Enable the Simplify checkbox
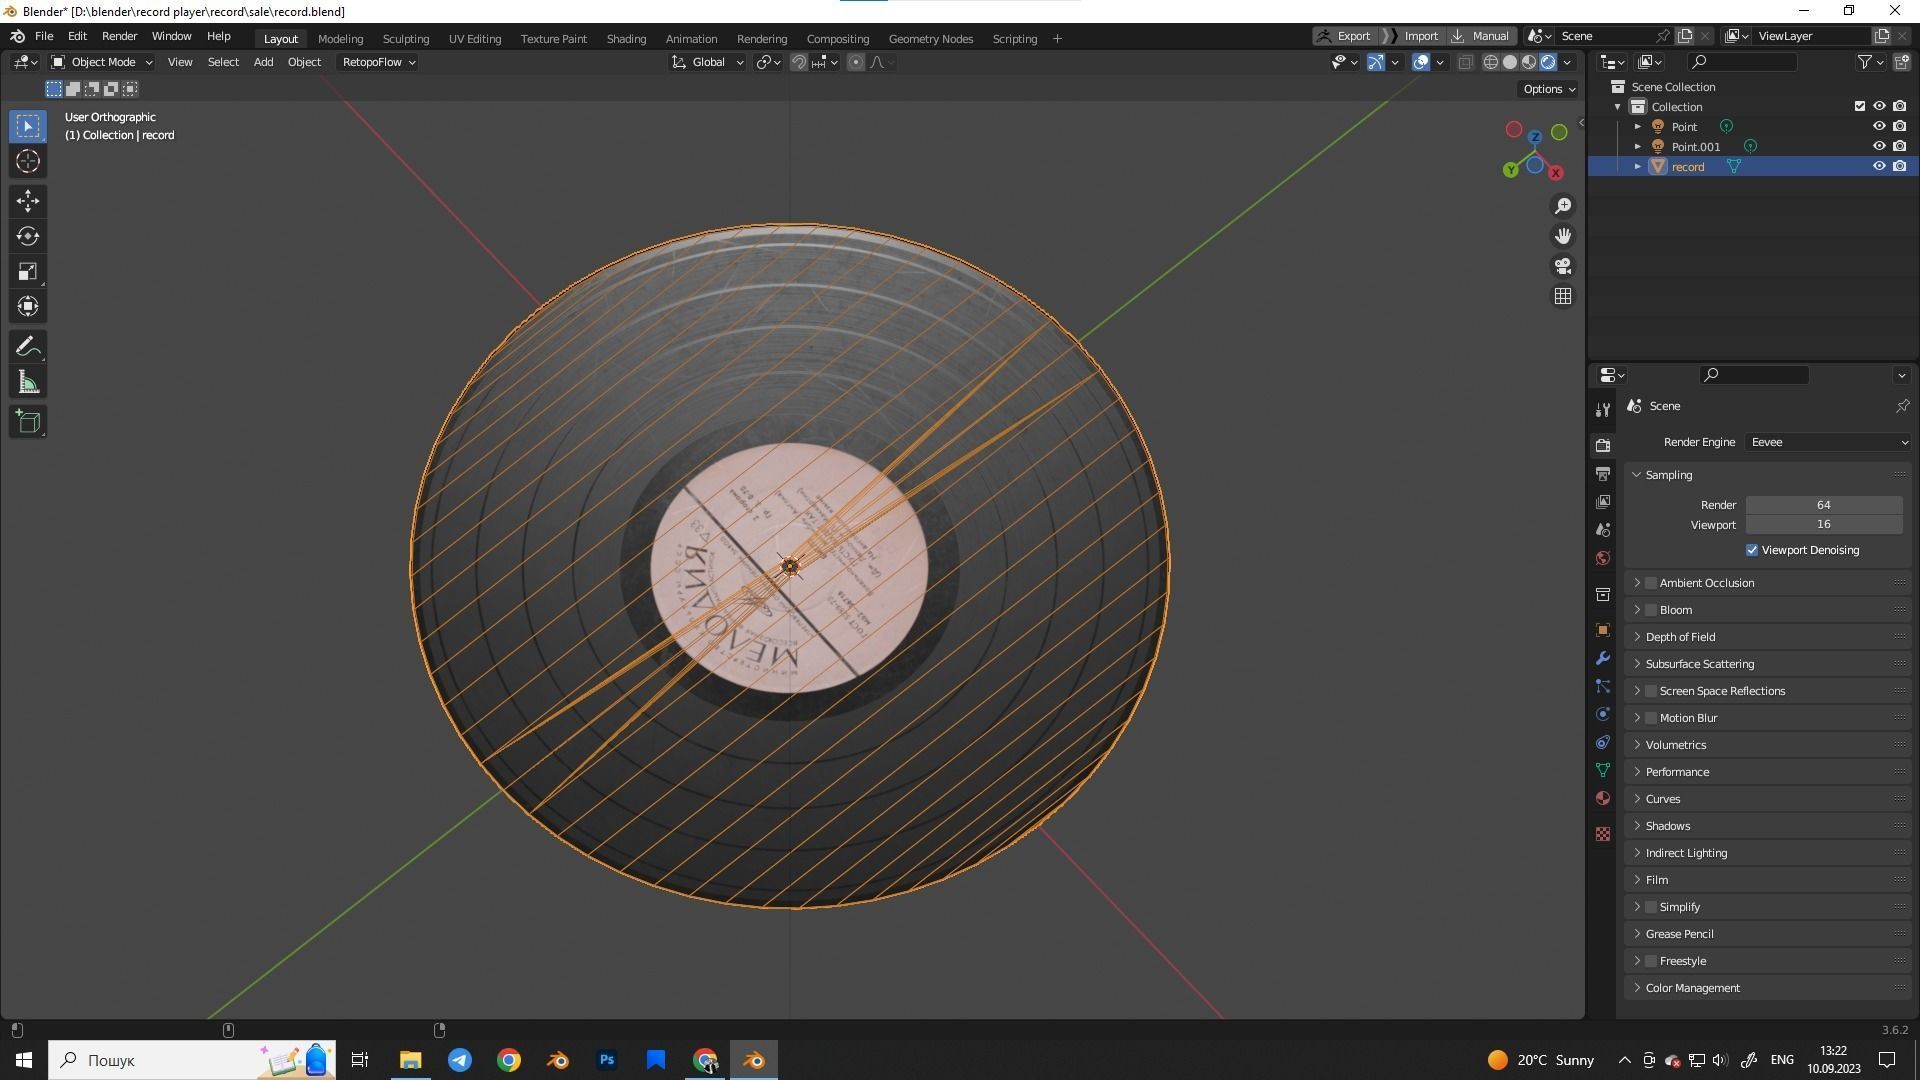The image size is (1920, 1080). coord(1651,907)
